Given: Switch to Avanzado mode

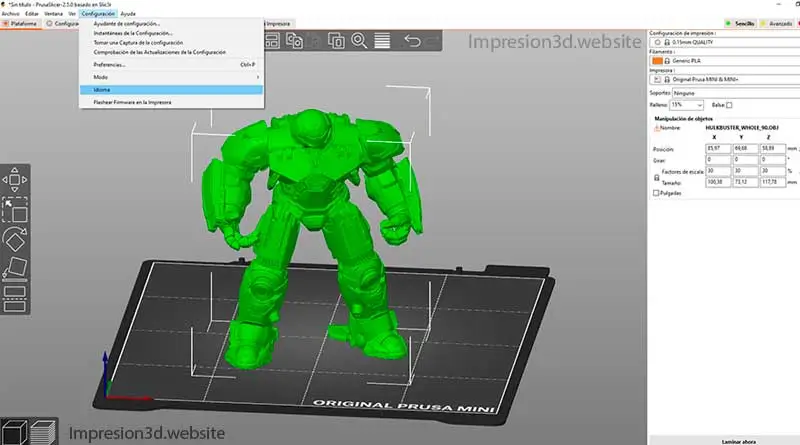Looking at the screenshot, I should click(x=776, y=23).
